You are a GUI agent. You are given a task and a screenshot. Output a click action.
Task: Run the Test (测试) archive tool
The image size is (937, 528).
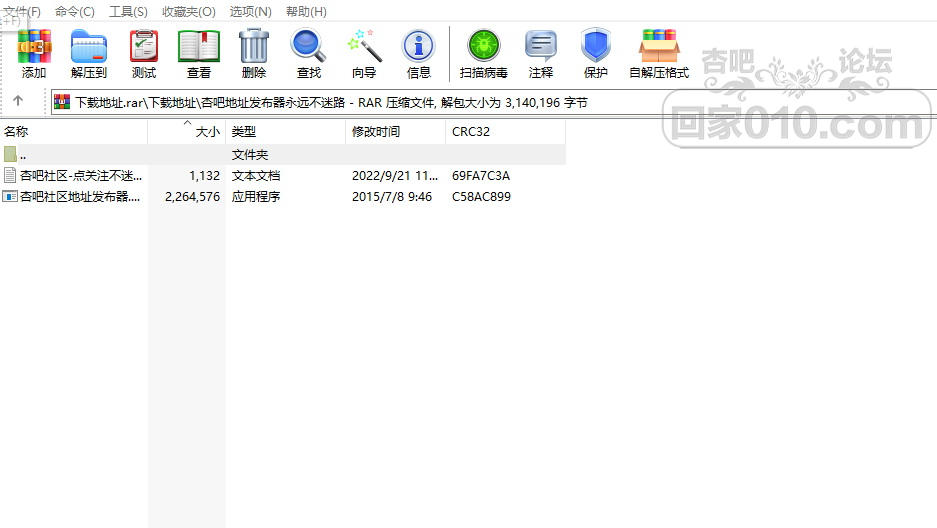coord(144,46)
